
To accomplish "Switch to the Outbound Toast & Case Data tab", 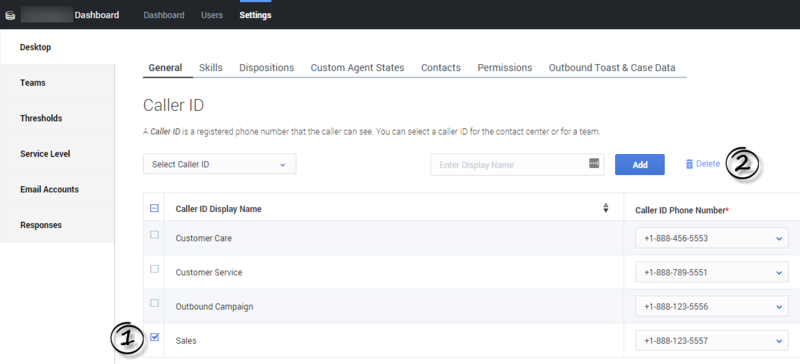I will tap(612, 68).
